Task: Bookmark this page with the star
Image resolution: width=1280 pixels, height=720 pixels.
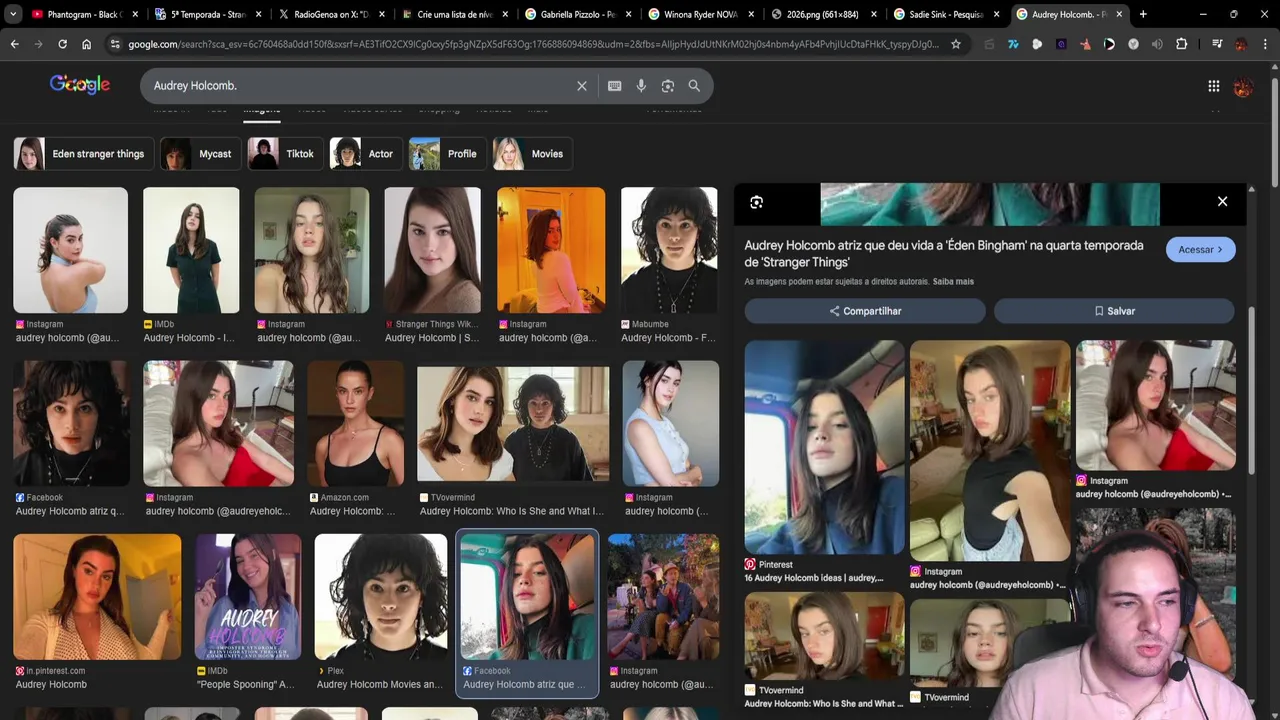Action: (956, 44)
